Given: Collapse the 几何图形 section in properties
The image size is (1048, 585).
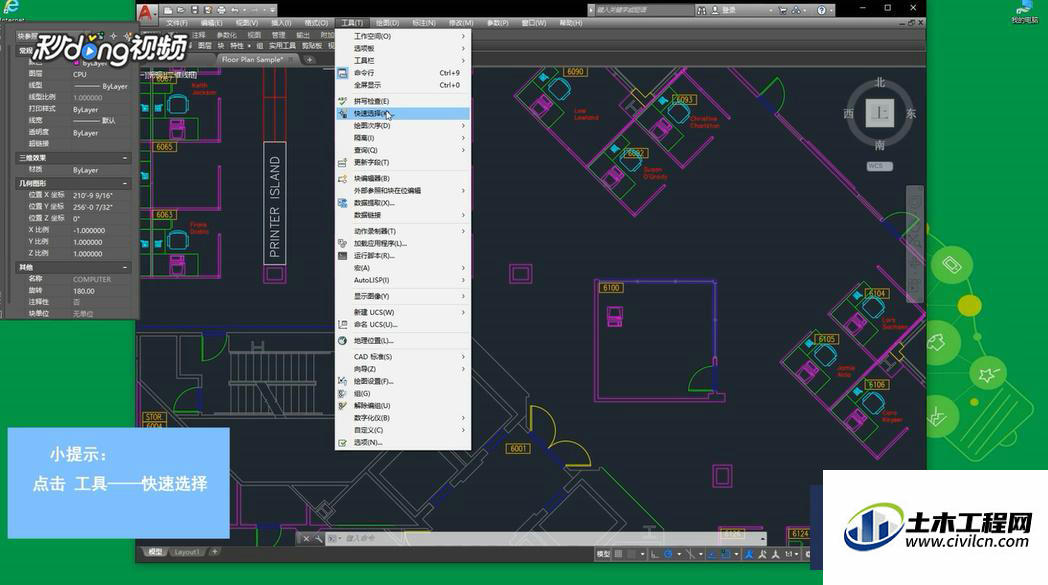Looking at the screenshot, I should pyautogui.click(x=125, y=183).
